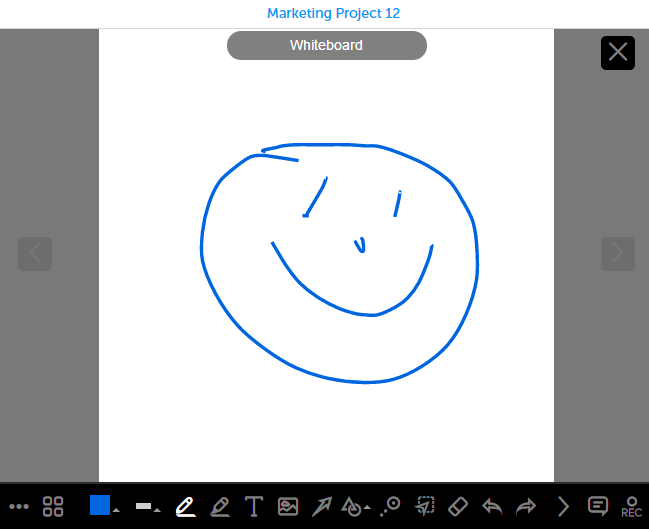
Task: Select the eraser tool
Action: 458,506
